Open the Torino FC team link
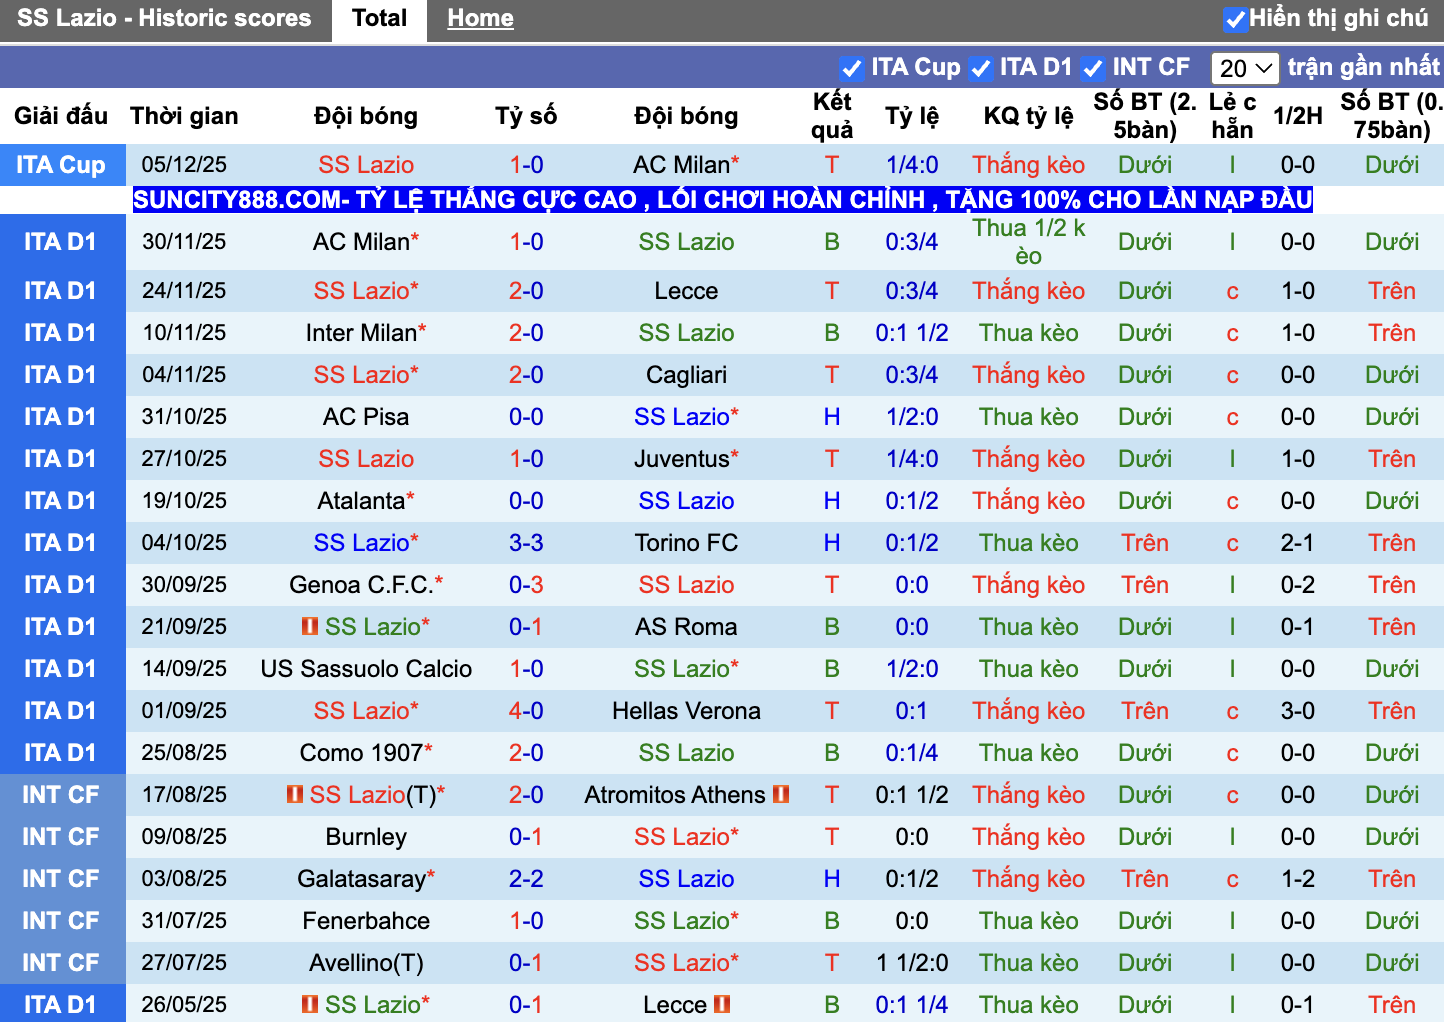Viewport: 1444px width, 1022px height. point(686,543)
